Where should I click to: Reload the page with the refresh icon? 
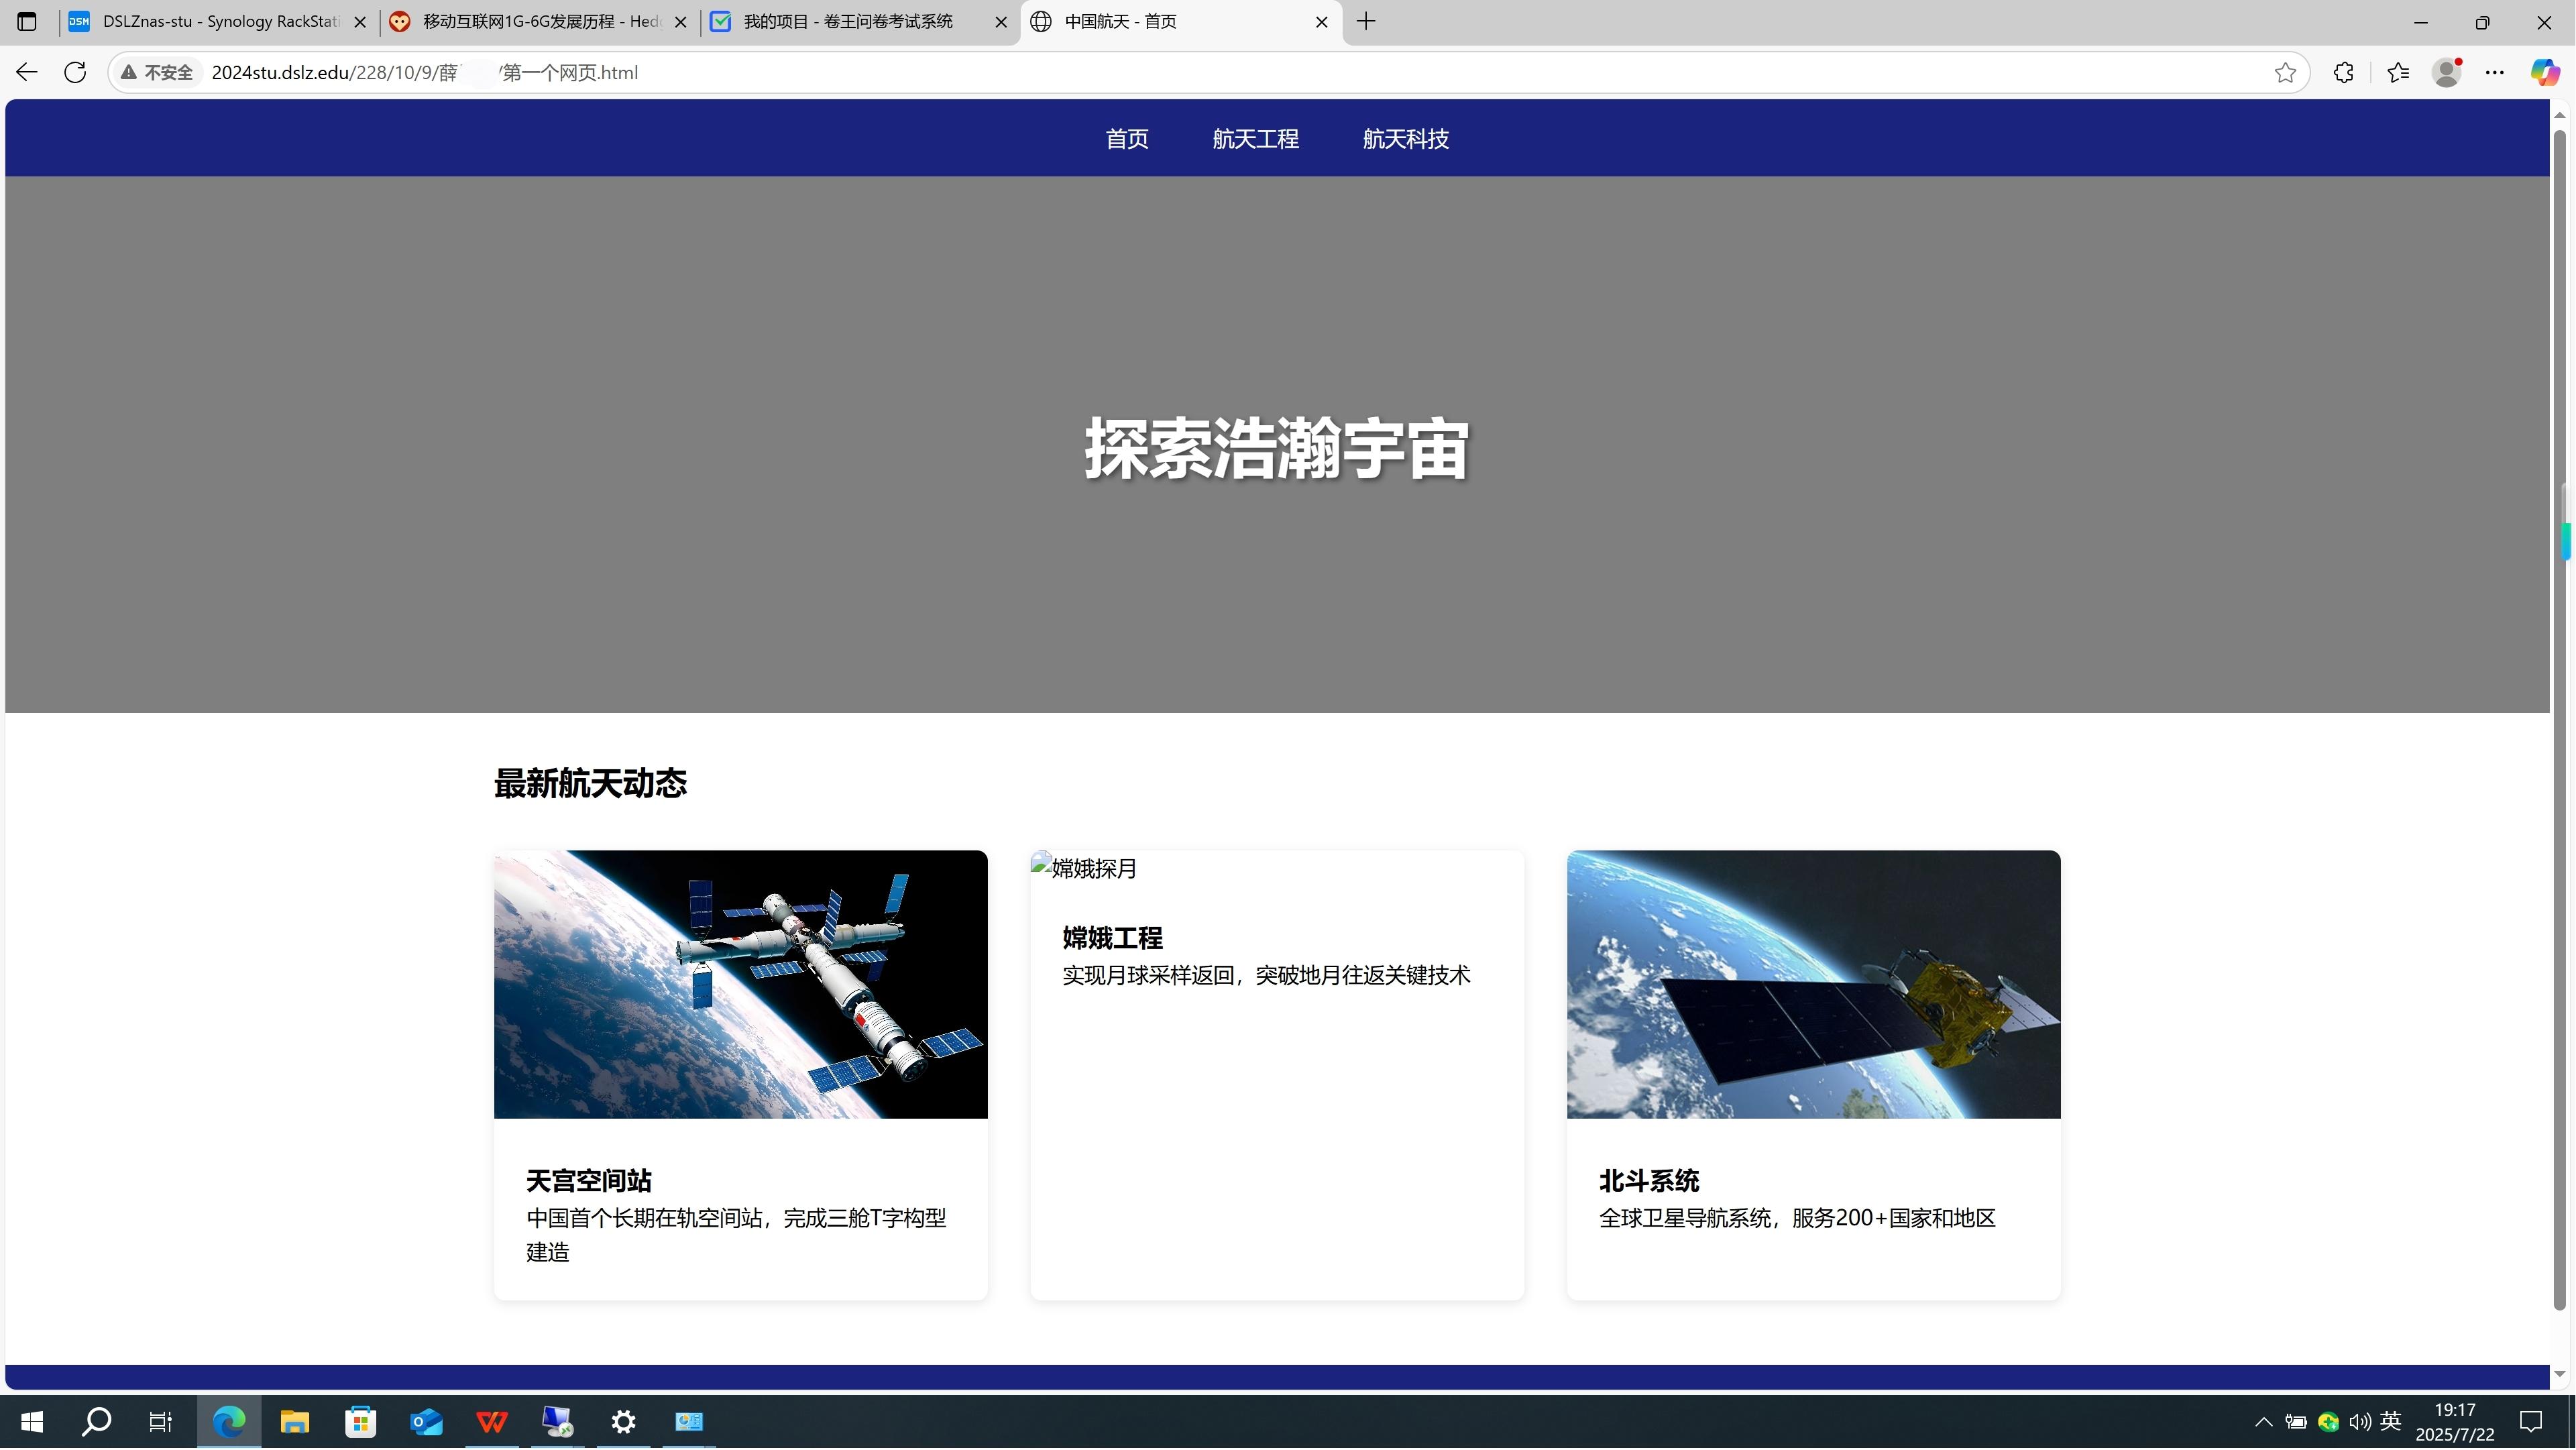(x=75, y=72)
